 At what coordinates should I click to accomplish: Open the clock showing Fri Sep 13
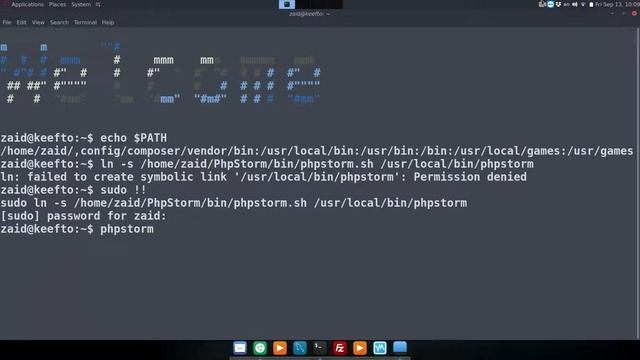tap(617, 4)
